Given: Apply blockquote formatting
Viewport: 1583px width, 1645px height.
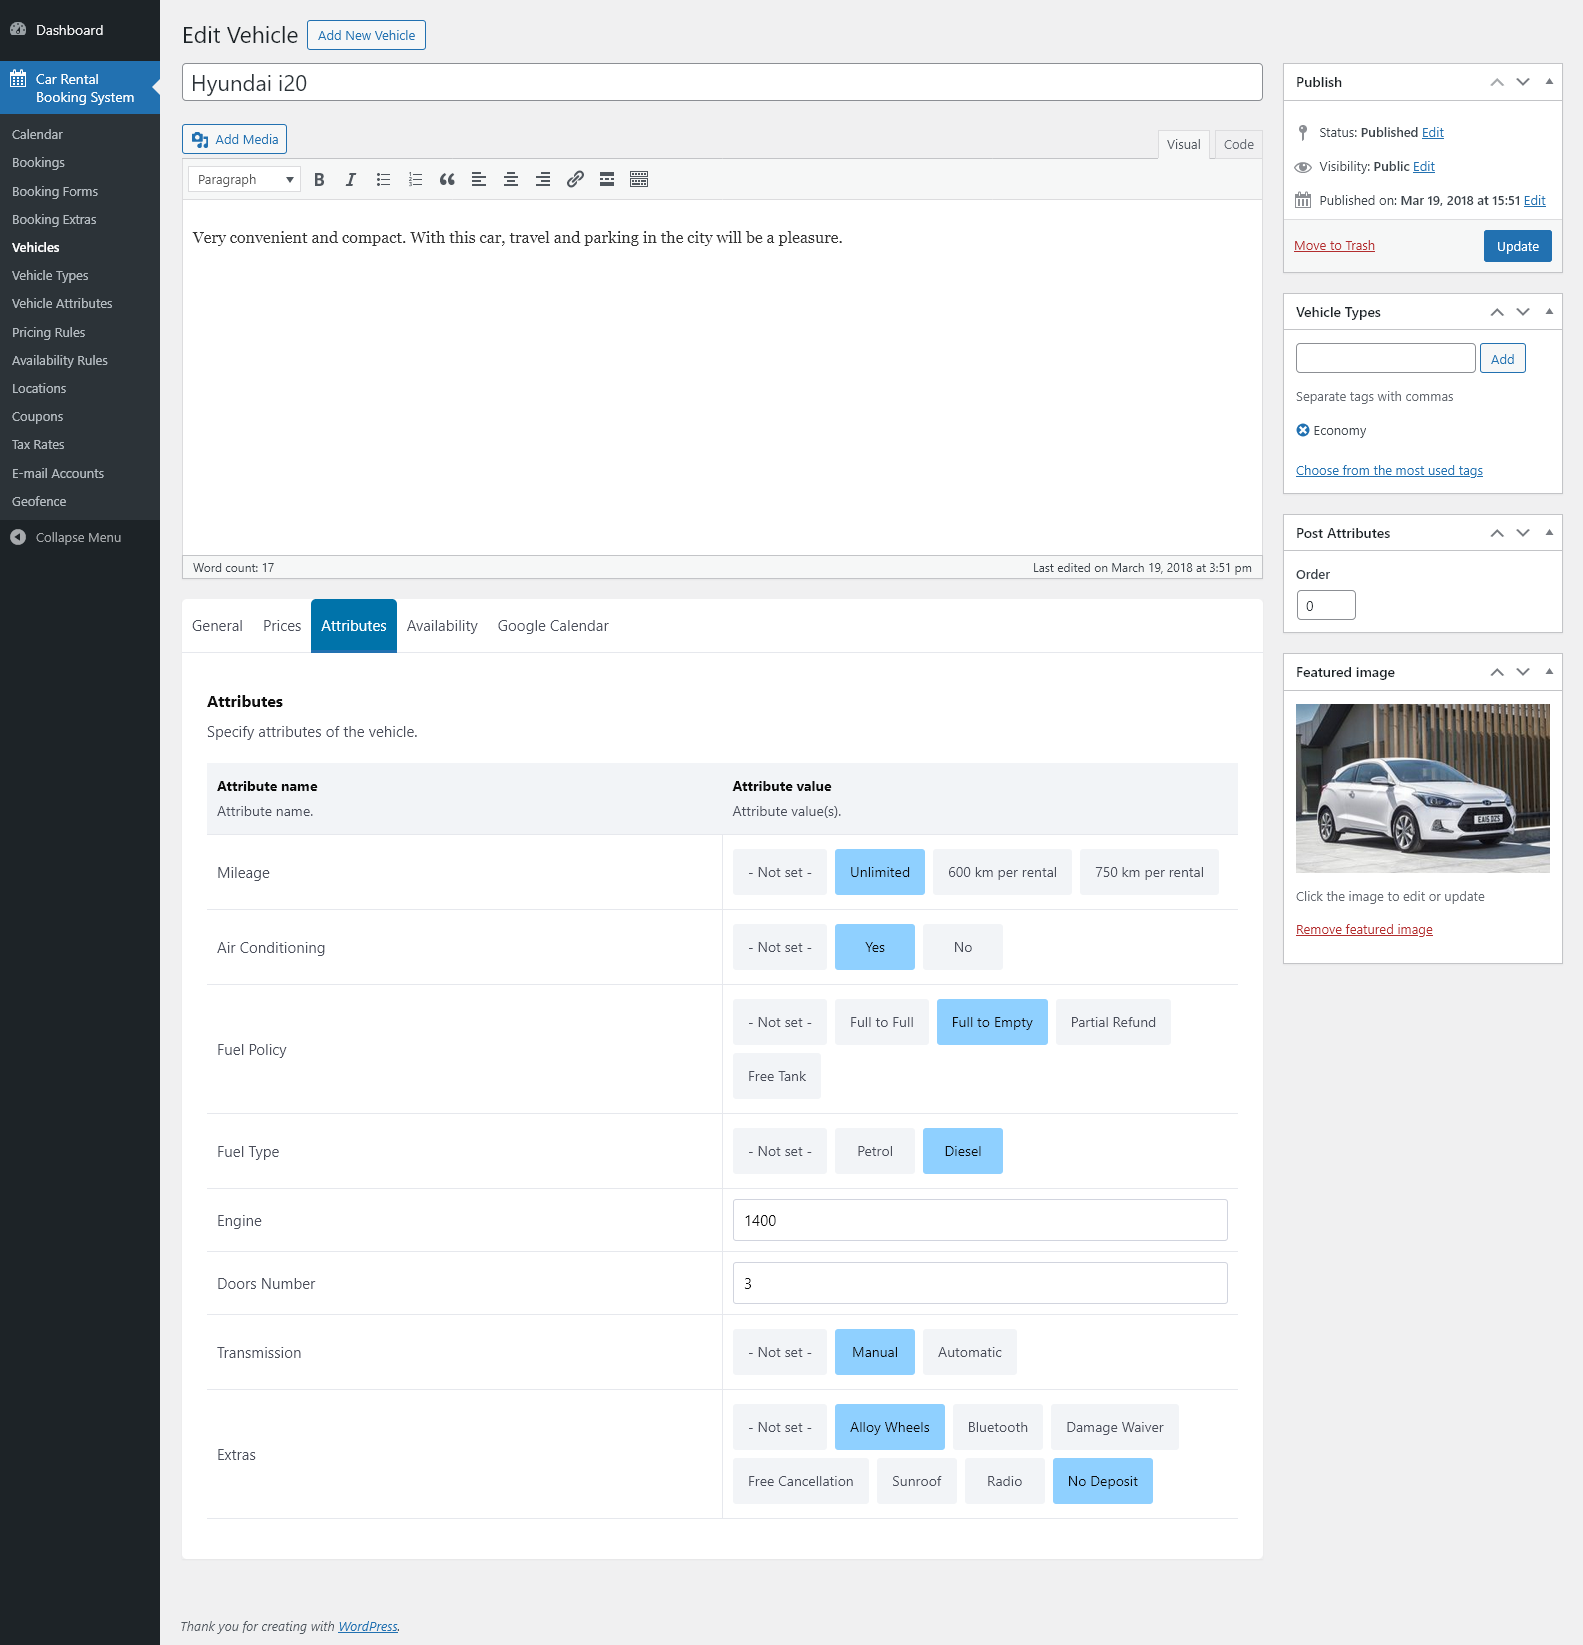Looking at the screenshot, I should [x=447, y=180].
